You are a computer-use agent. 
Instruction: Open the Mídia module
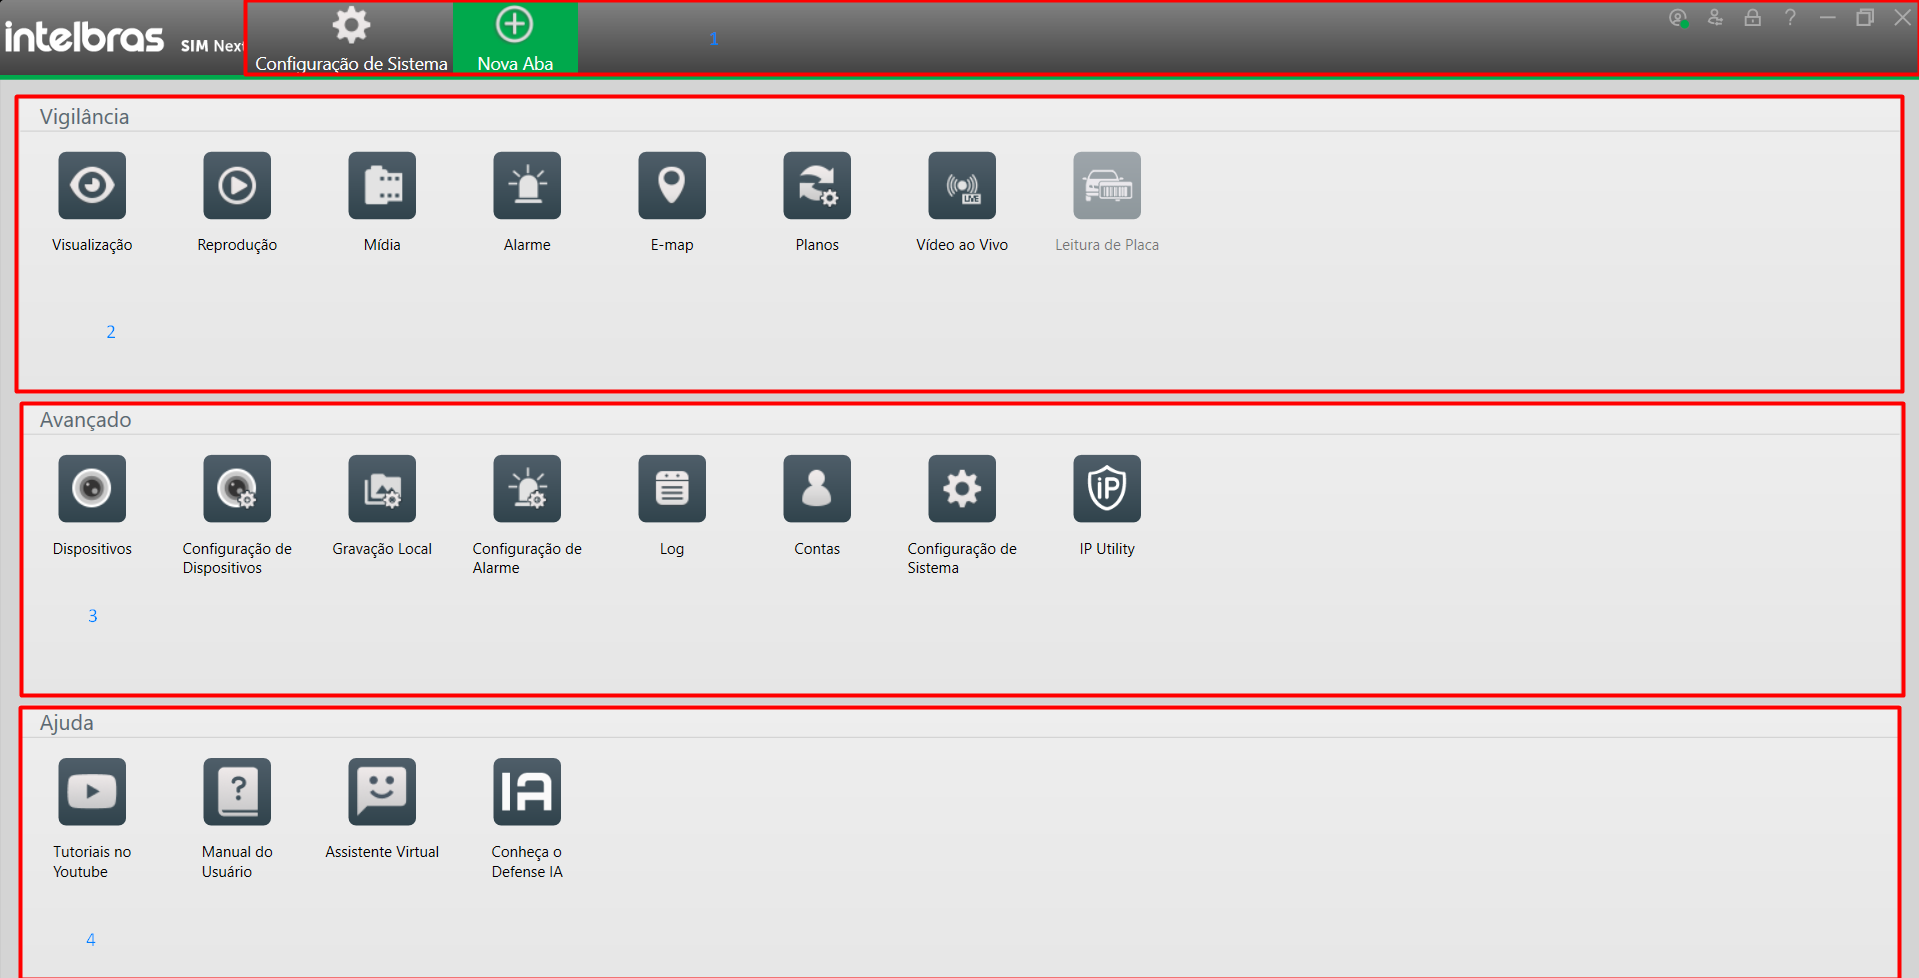click(382, 186)
